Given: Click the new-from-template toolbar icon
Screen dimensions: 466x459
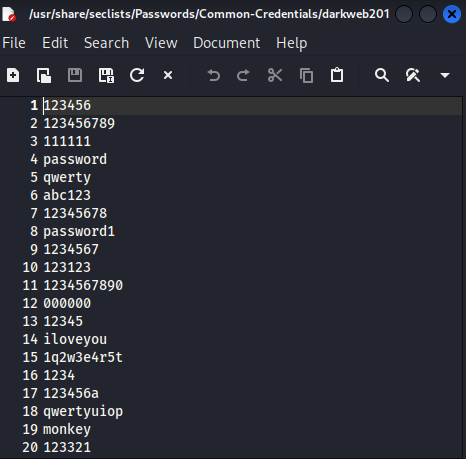Looking at the screenshot, I should tap(44, 75).
